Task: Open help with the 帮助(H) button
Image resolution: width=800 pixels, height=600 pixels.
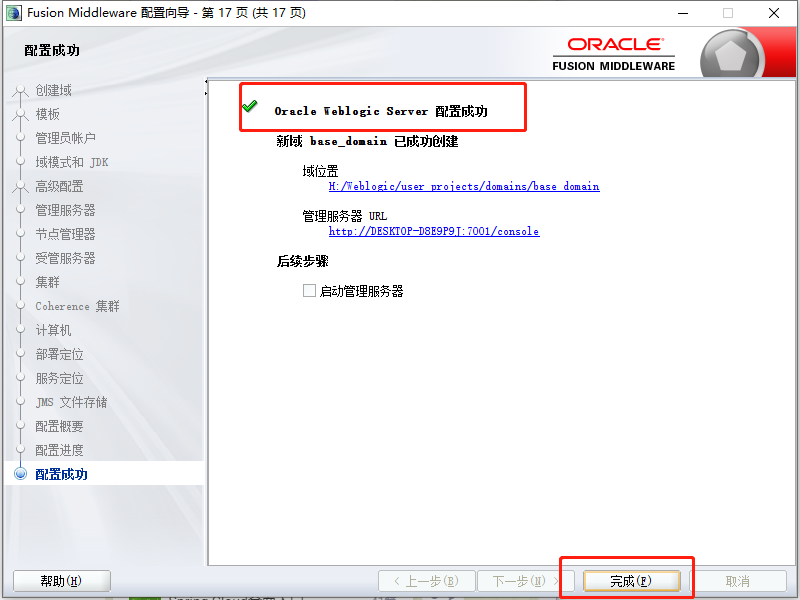Action: tap(61, 581)
